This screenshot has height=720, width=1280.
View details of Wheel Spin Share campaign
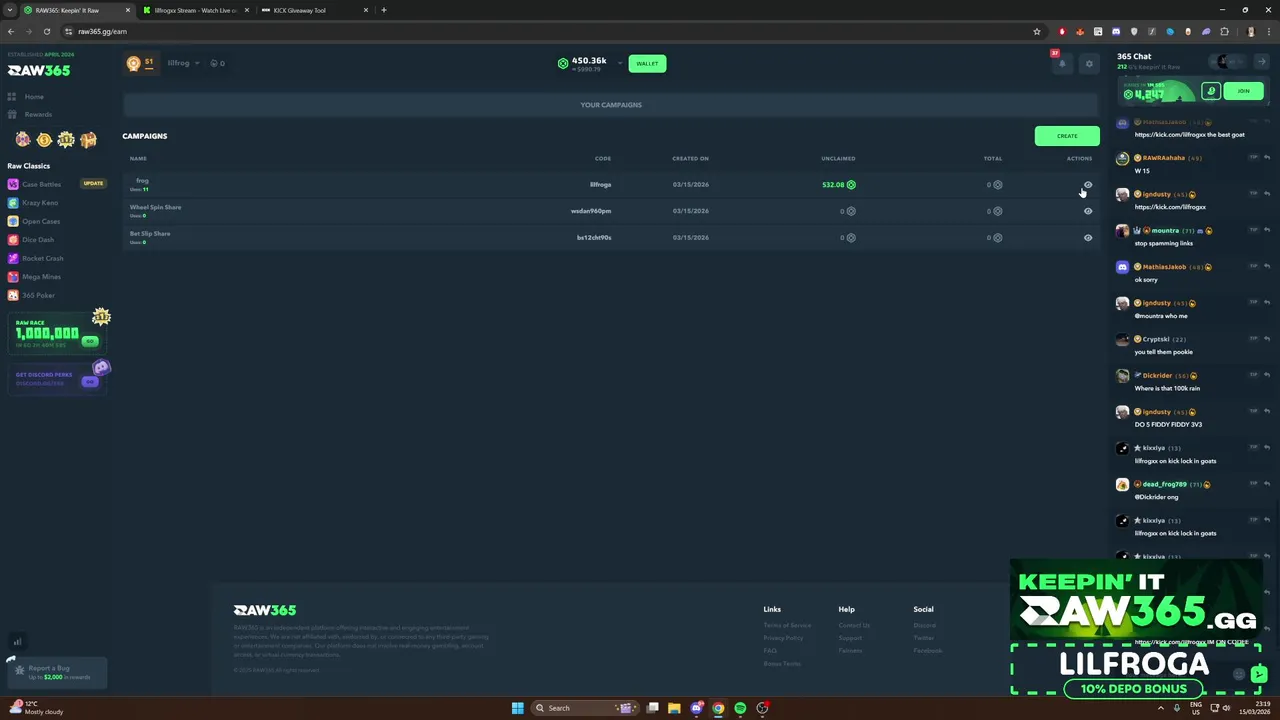coord(1088,211)
